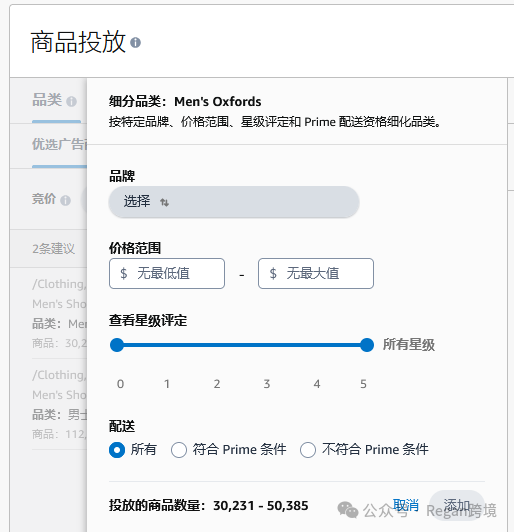Viewport: 514px width, 532px height.
Task: Click the 无最大值 maximum price field
Action: click(316, 273)
